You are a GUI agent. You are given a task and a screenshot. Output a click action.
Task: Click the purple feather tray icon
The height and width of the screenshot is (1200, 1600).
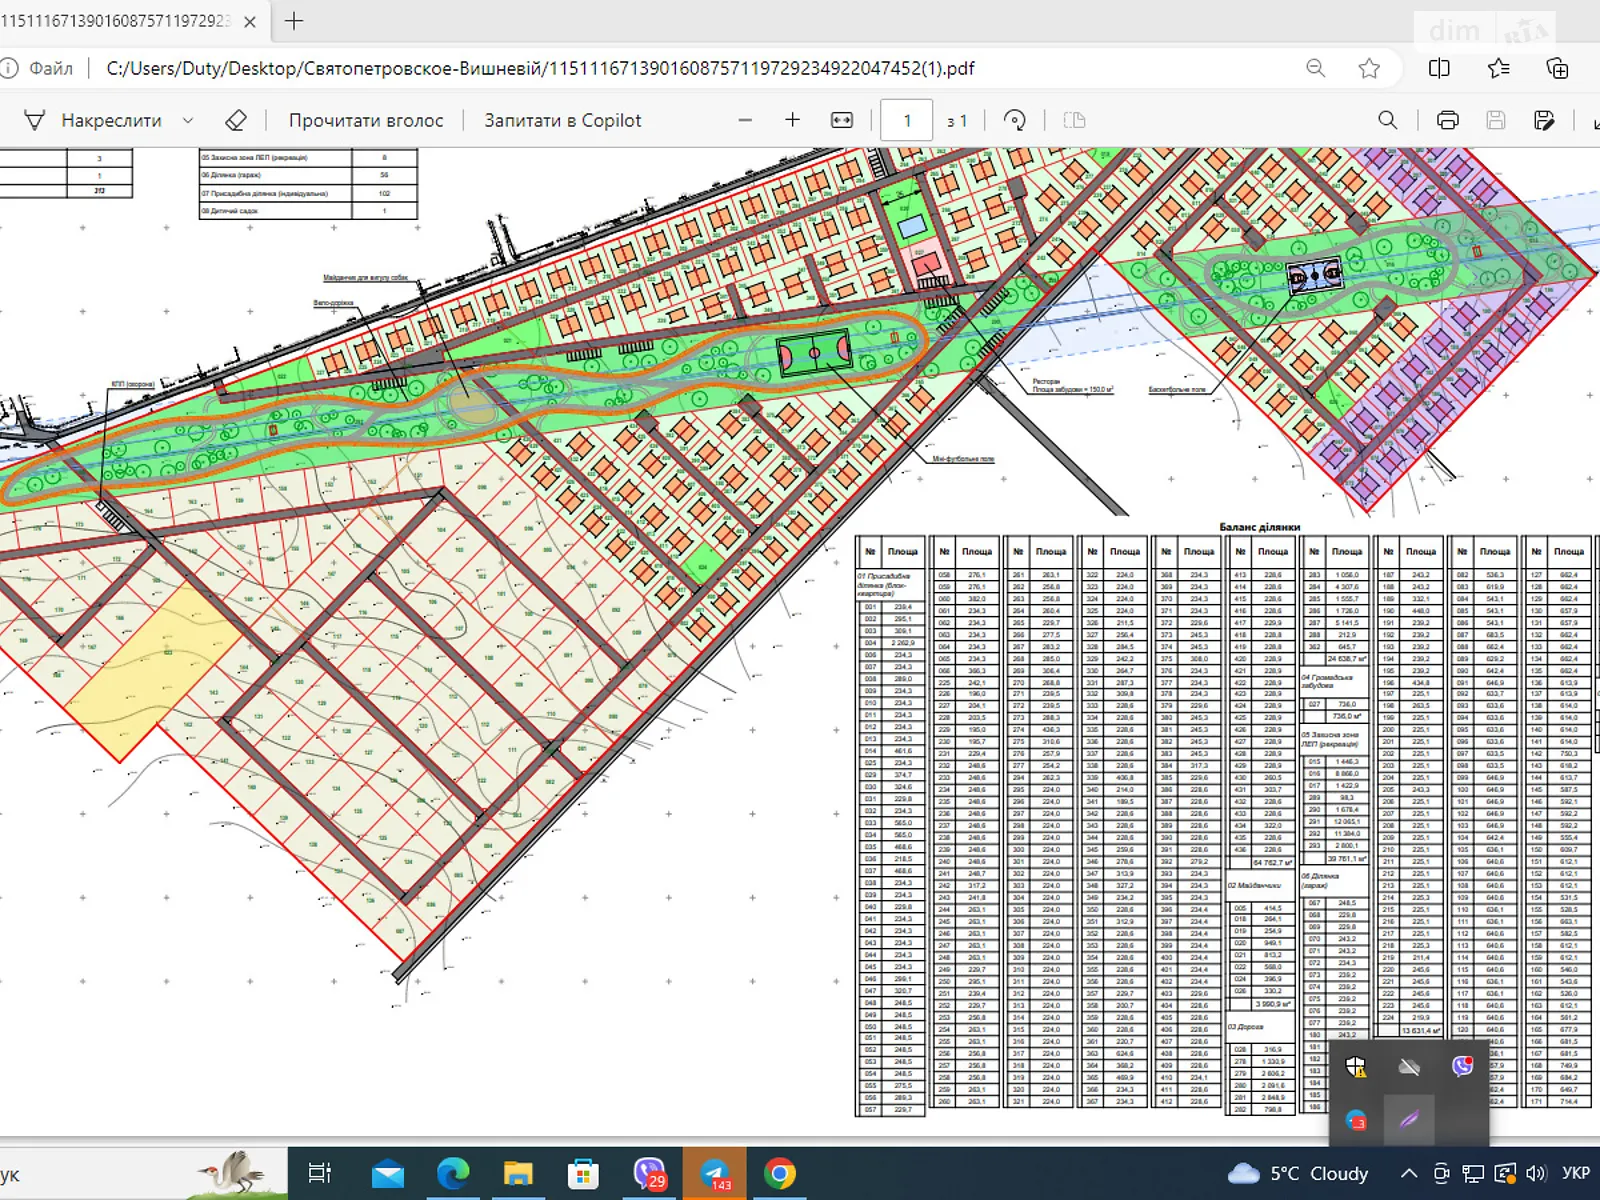point(1409,1120)
